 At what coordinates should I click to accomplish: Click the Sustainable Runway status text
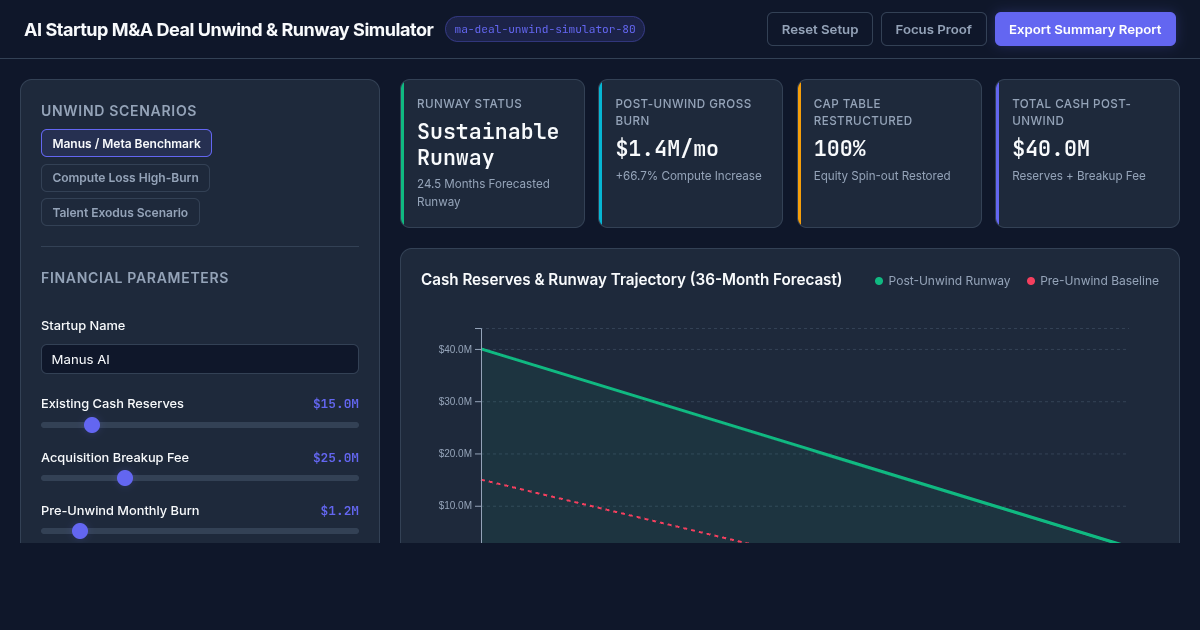click(488, 144)
